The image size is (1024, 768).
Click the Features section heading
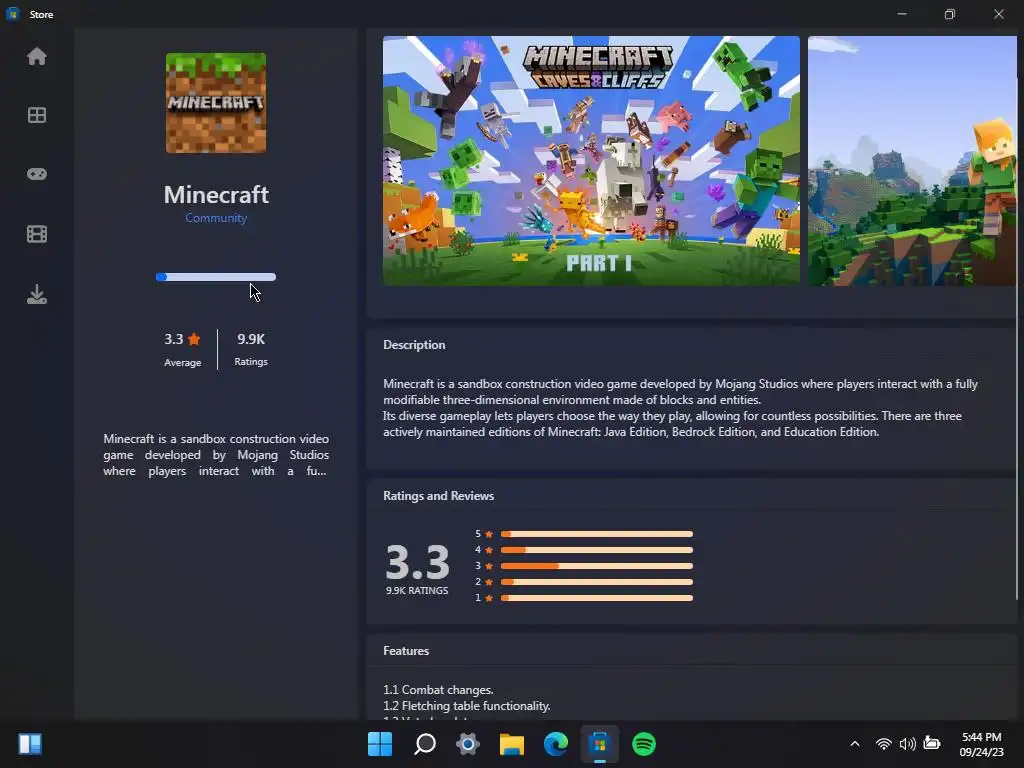click(x=406, y=650)
